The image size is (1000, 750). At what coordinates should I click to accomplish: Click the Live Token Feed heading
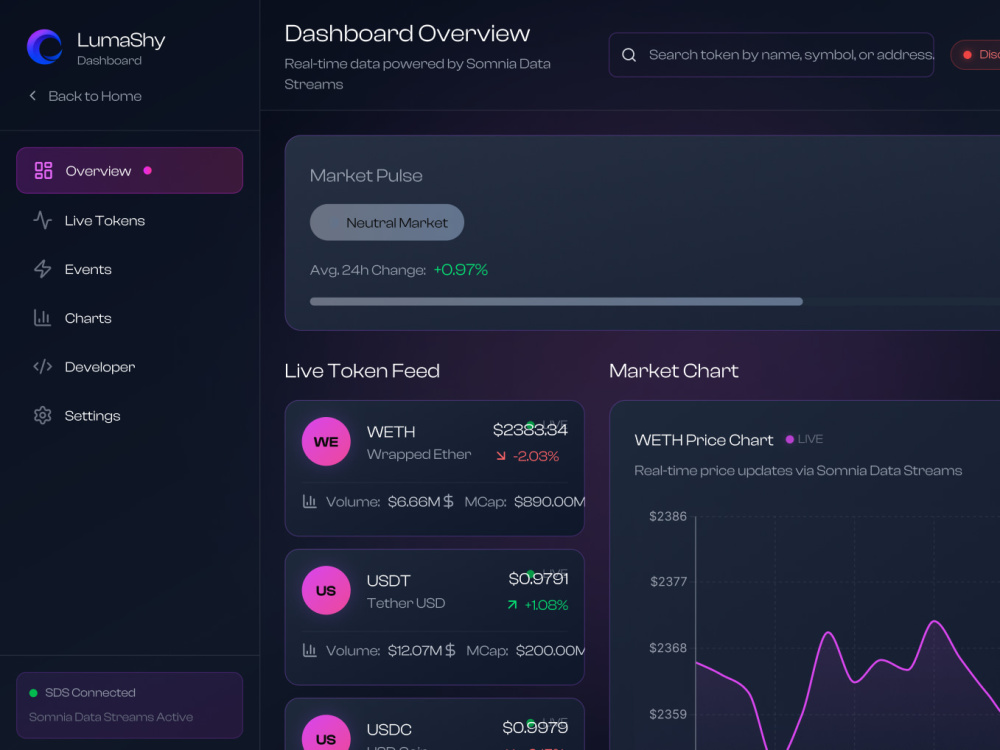[362, 371]
